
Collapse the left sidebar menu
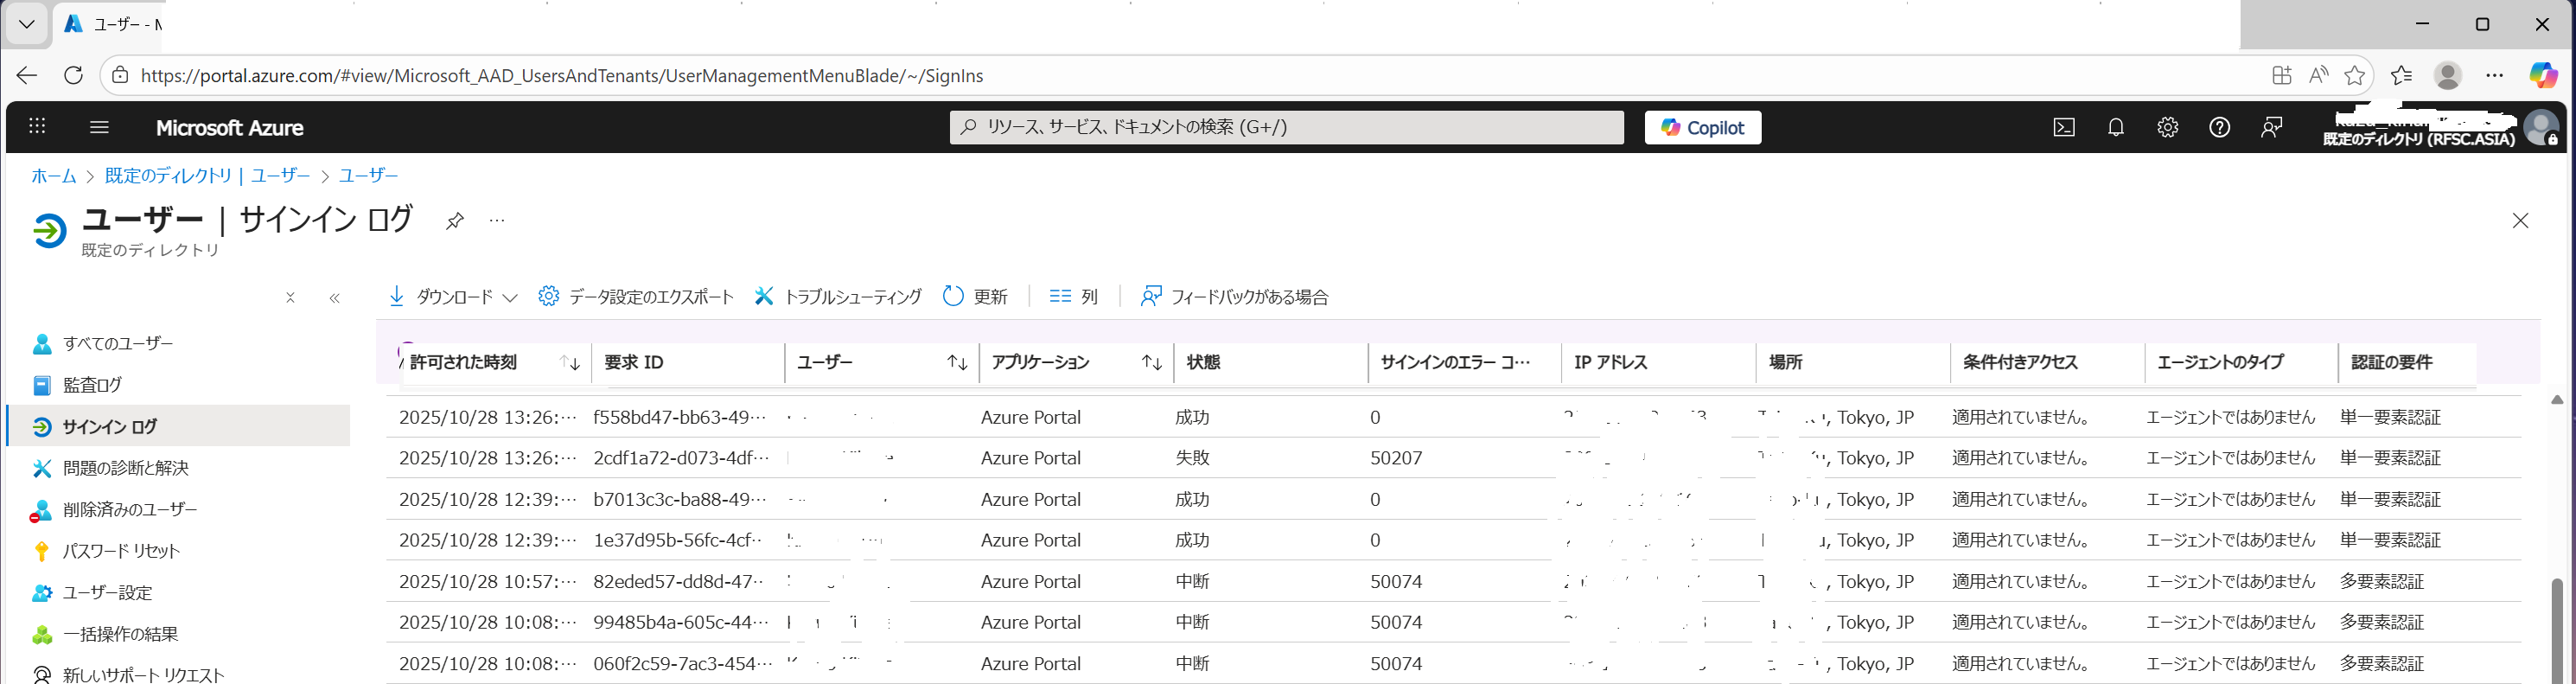pos(334,298)
